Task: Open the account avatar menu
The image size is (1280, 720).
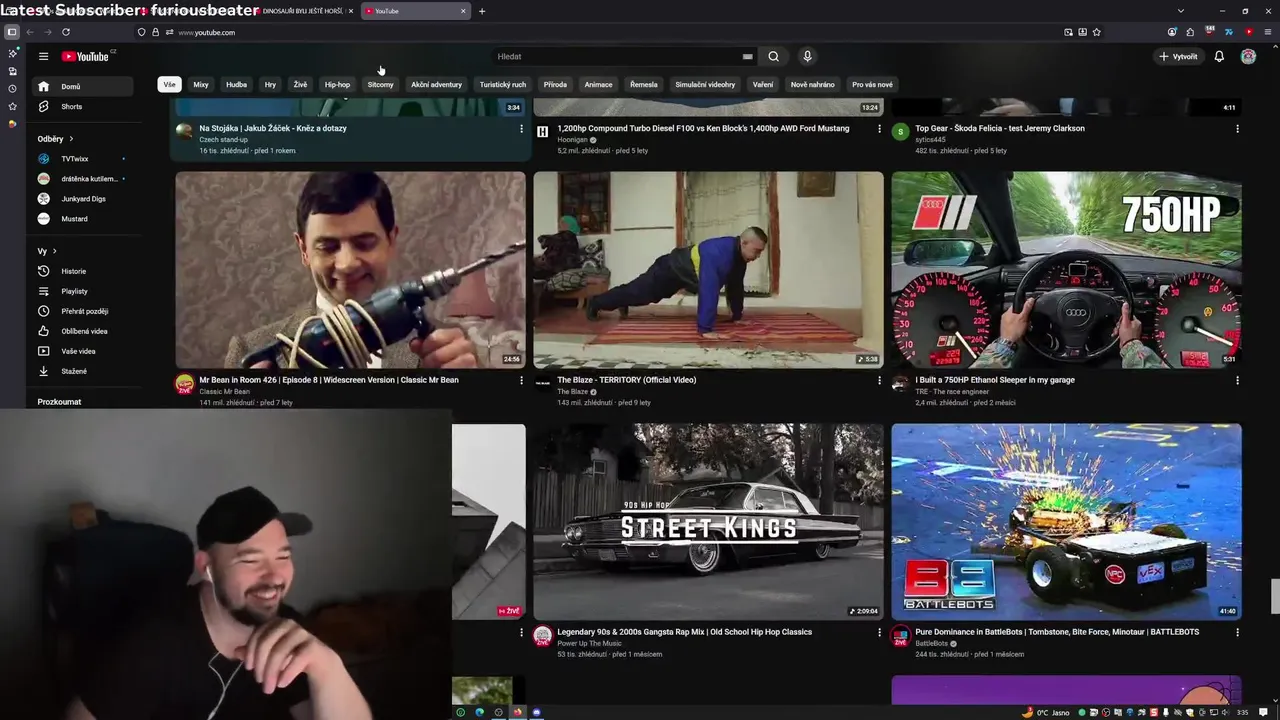Action: (1248, 57)
